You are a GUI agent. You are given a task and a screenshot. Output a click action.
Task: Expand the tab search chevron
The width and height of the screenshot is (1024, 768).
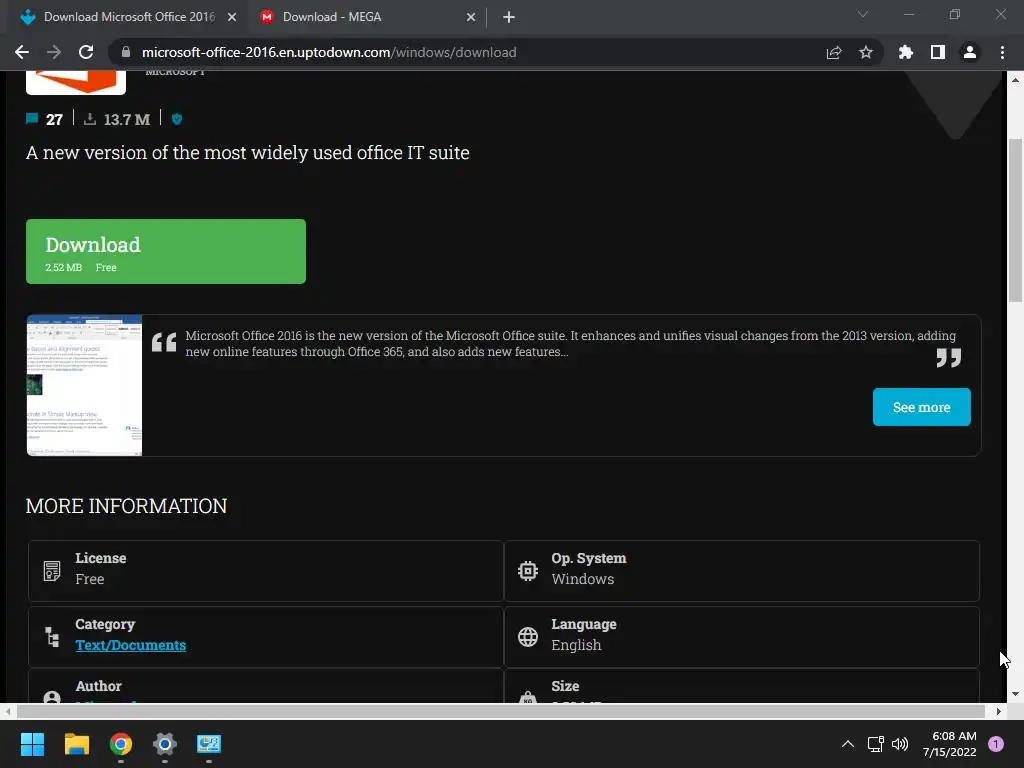pyautogui.click(x=863, y=14)
